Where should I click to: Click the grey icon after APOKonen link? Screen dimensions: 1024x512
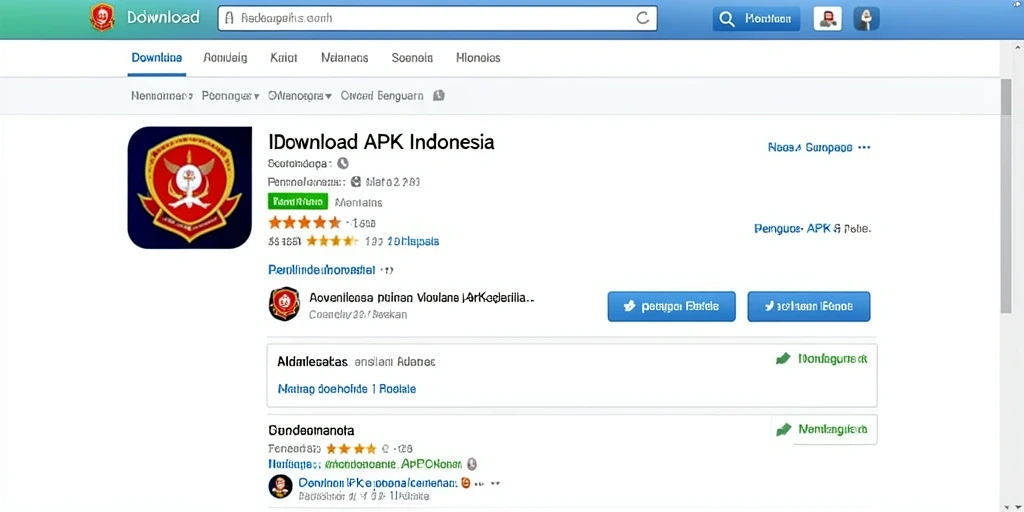[472, 464]
